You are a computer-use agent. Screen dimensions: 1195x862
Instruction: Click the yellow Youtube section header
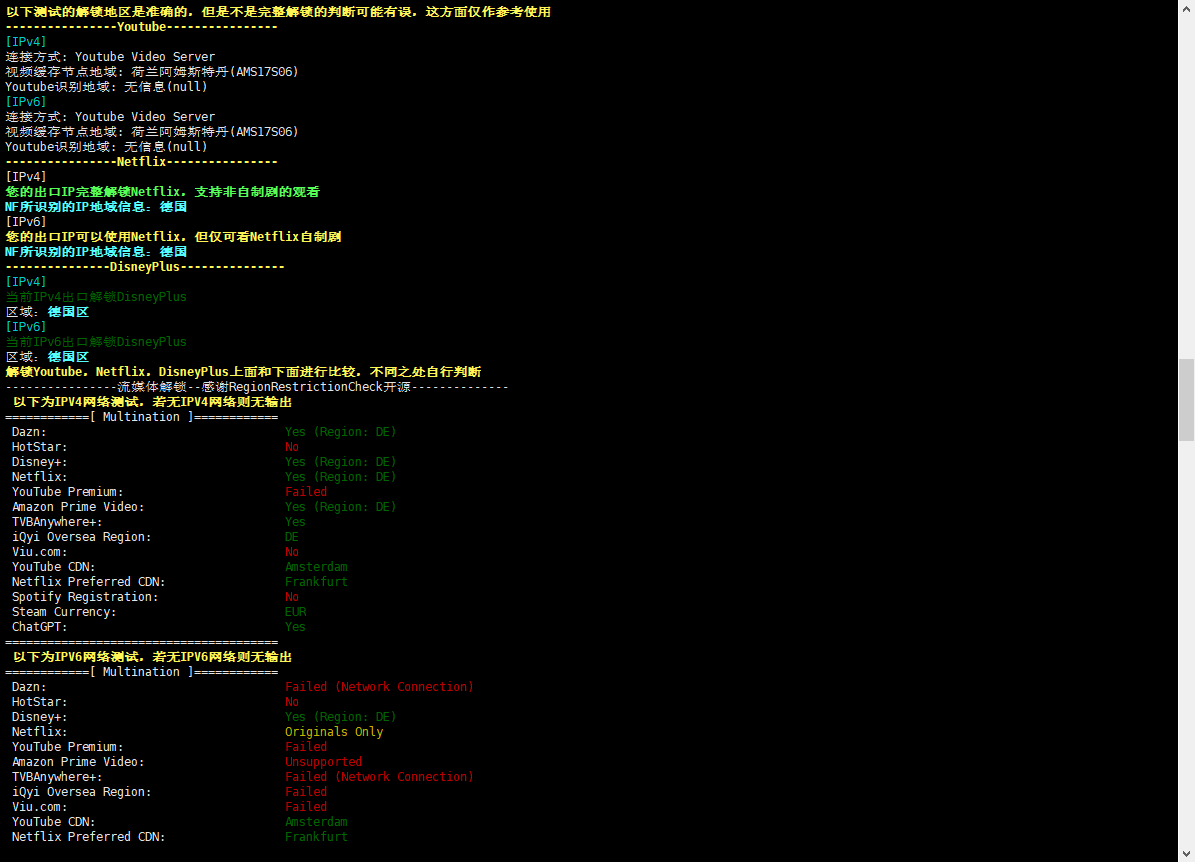(x=141, y=27)
